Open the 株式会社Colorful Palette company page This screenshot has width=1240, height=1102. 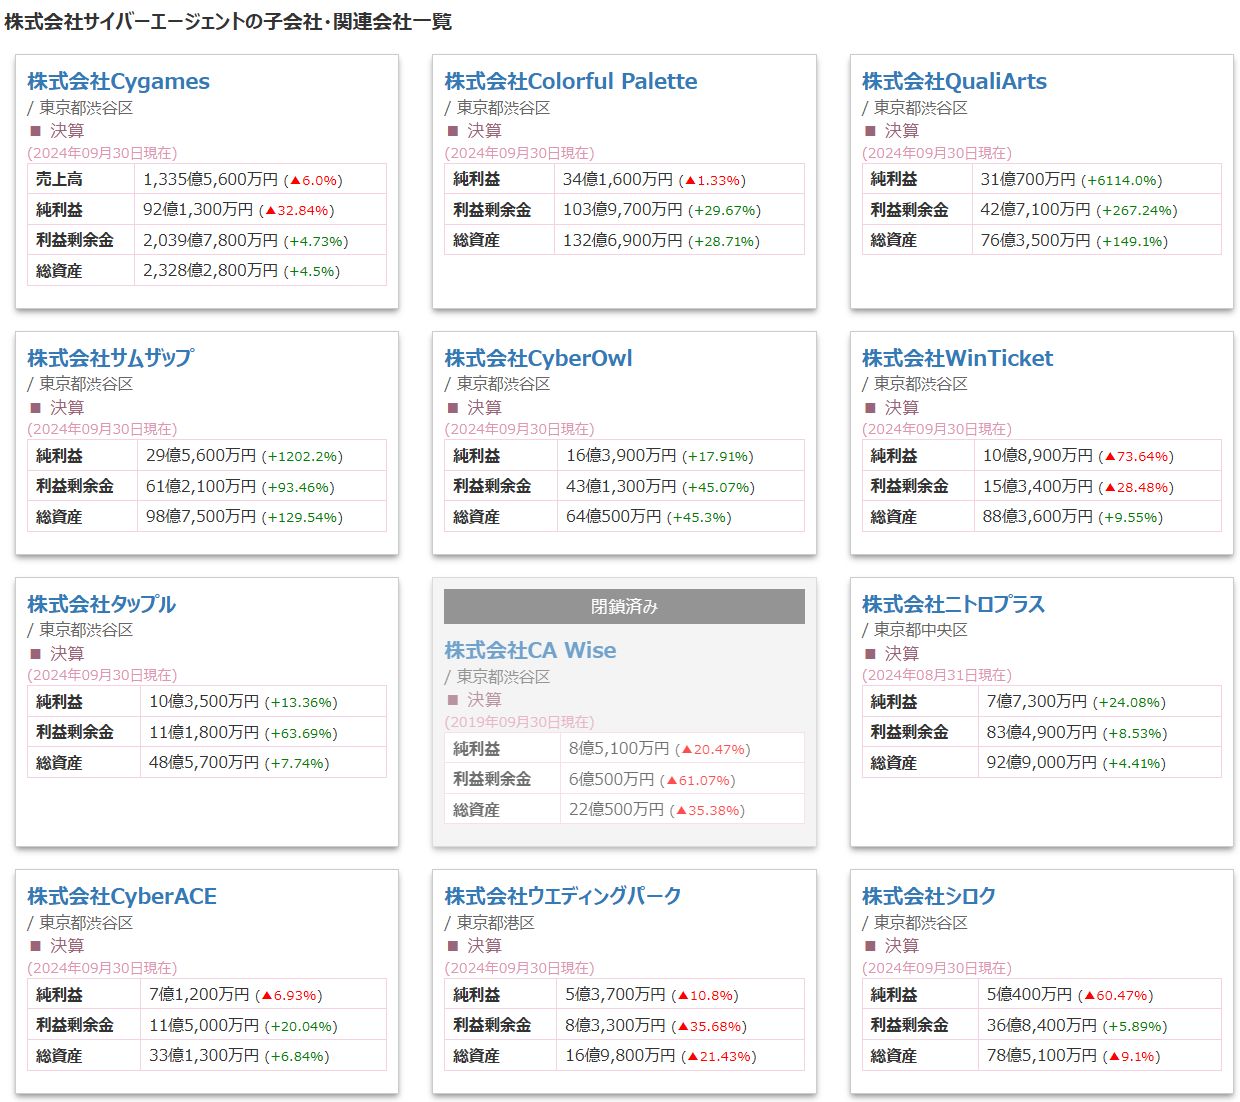(x=570, y=82)
